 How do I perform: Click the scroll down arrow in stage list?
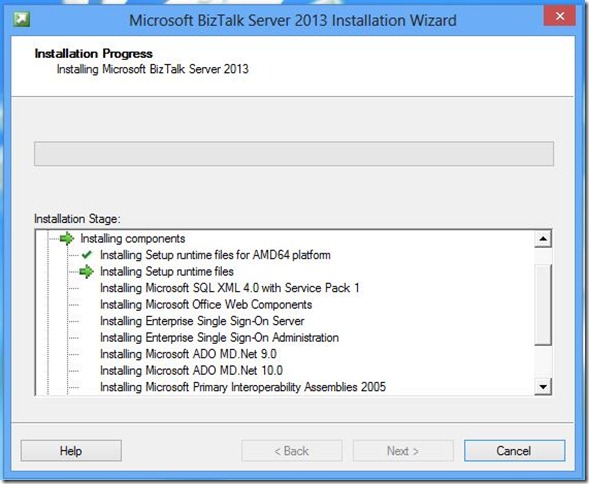543,386
